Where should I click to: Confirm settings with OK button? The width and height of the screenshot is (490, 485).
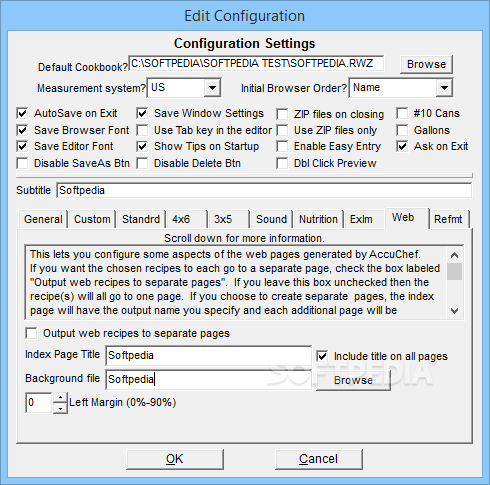pyautogui.click(x=175, y=459)
